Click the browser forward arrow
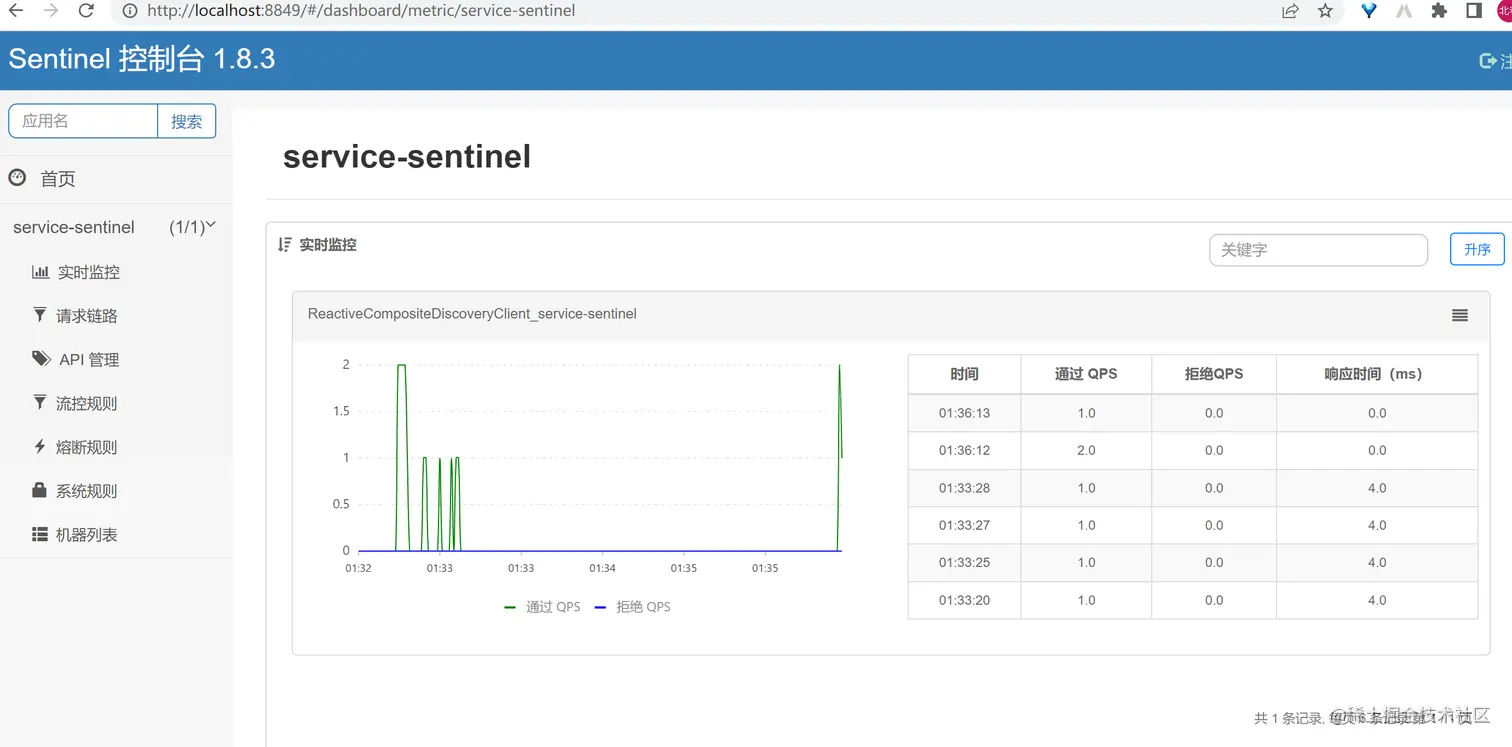 point(51,11)
